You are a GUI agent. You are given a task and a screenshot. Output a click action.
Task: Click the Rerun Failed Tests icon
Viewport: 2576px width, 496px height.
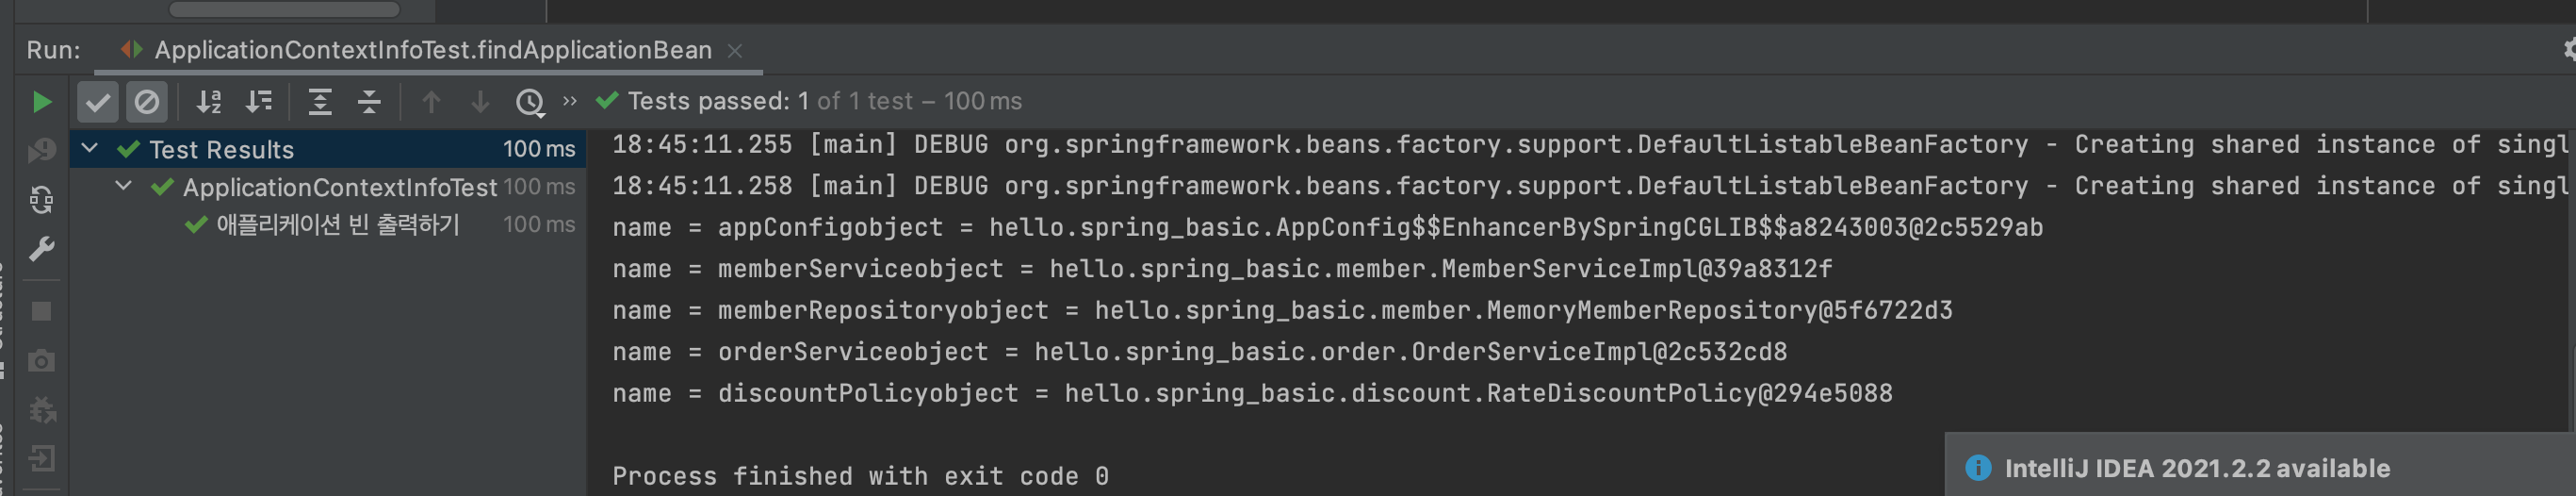(41, 151)
